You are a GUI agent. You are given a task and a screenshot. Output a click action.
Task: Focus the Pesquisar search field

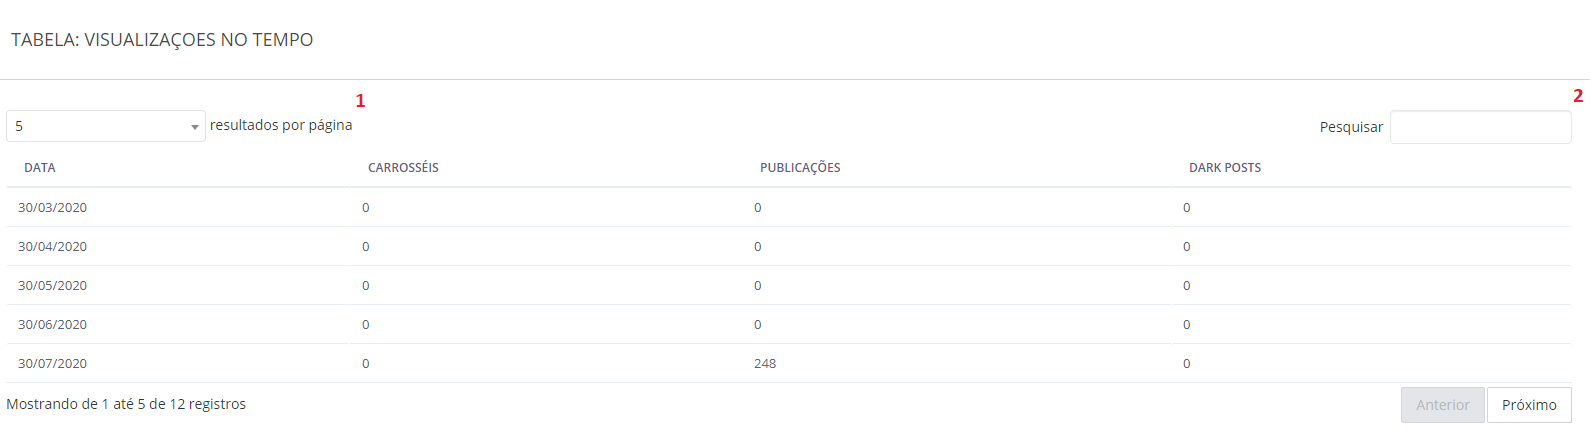(x=1480, y=127)
